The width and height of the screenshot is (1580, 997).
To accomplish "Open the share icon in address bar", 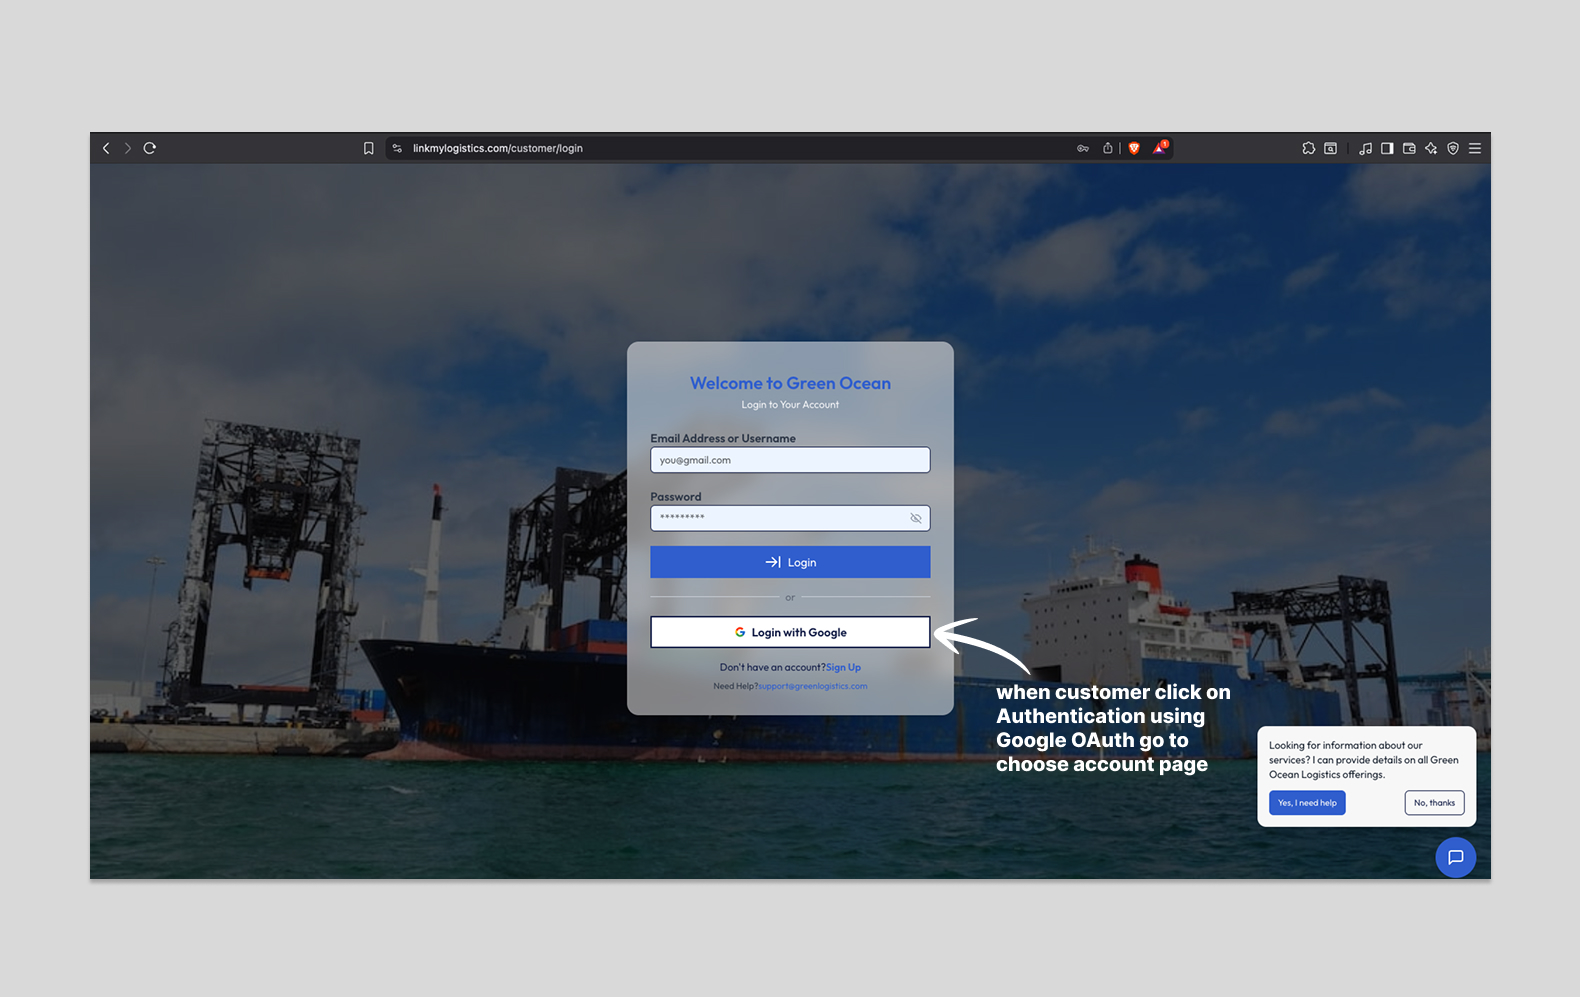I will 1108,148.
